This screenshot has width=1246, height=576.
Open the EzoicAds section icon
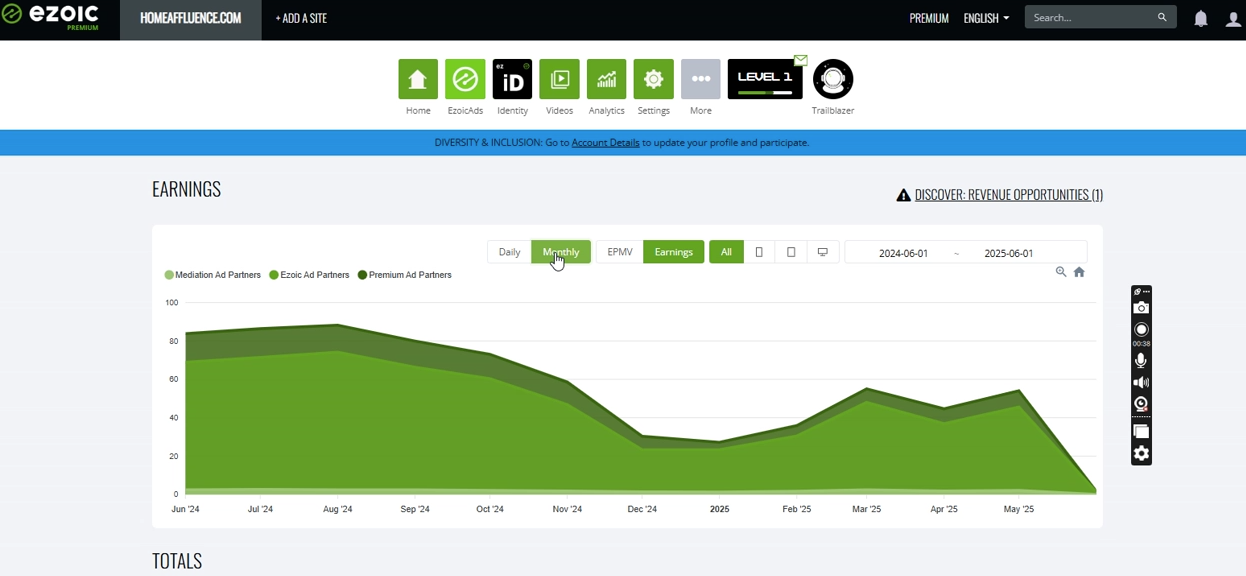[465, 79]
